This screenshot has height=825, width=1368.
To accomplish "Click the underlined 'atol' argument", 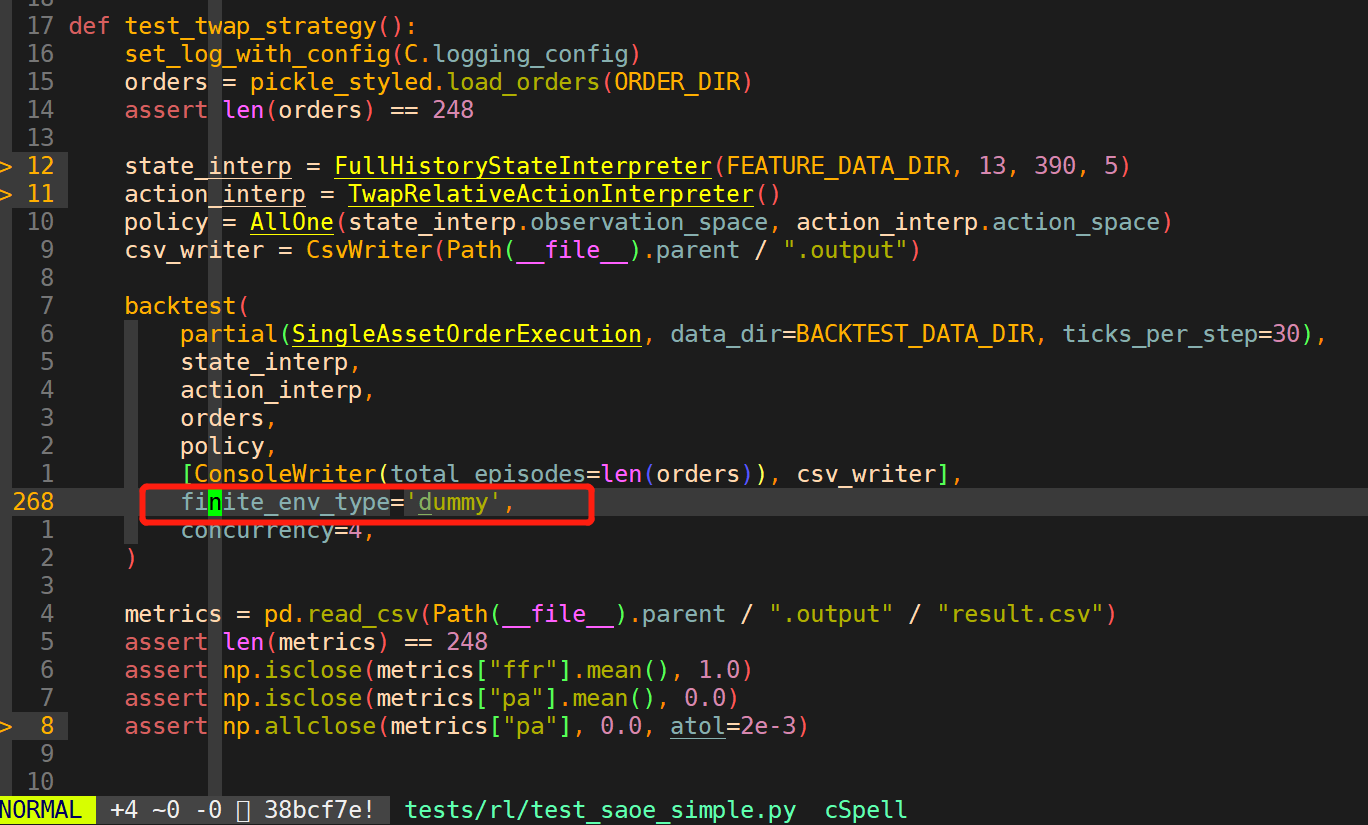I will [697, 725].
